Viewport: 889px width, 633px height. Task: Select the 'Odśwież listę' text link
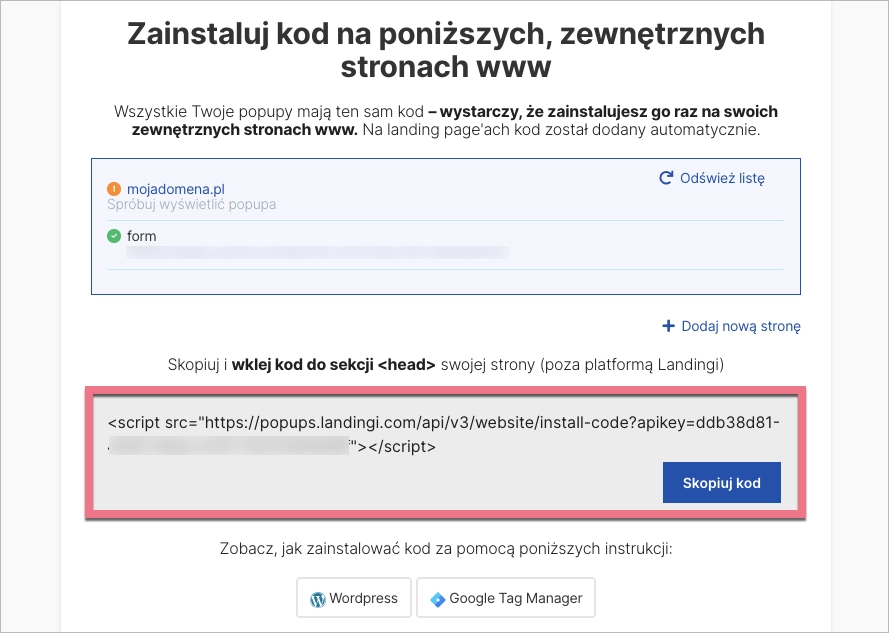point(722,179)
